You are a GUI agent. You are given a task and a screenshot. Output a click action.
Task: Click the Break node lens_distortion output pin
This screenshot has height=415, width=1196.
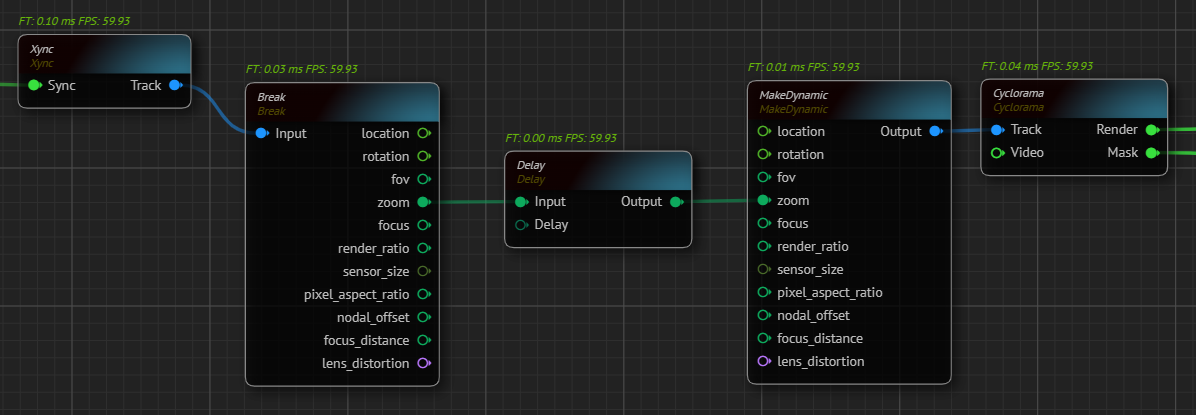click(x=423, y=363)
